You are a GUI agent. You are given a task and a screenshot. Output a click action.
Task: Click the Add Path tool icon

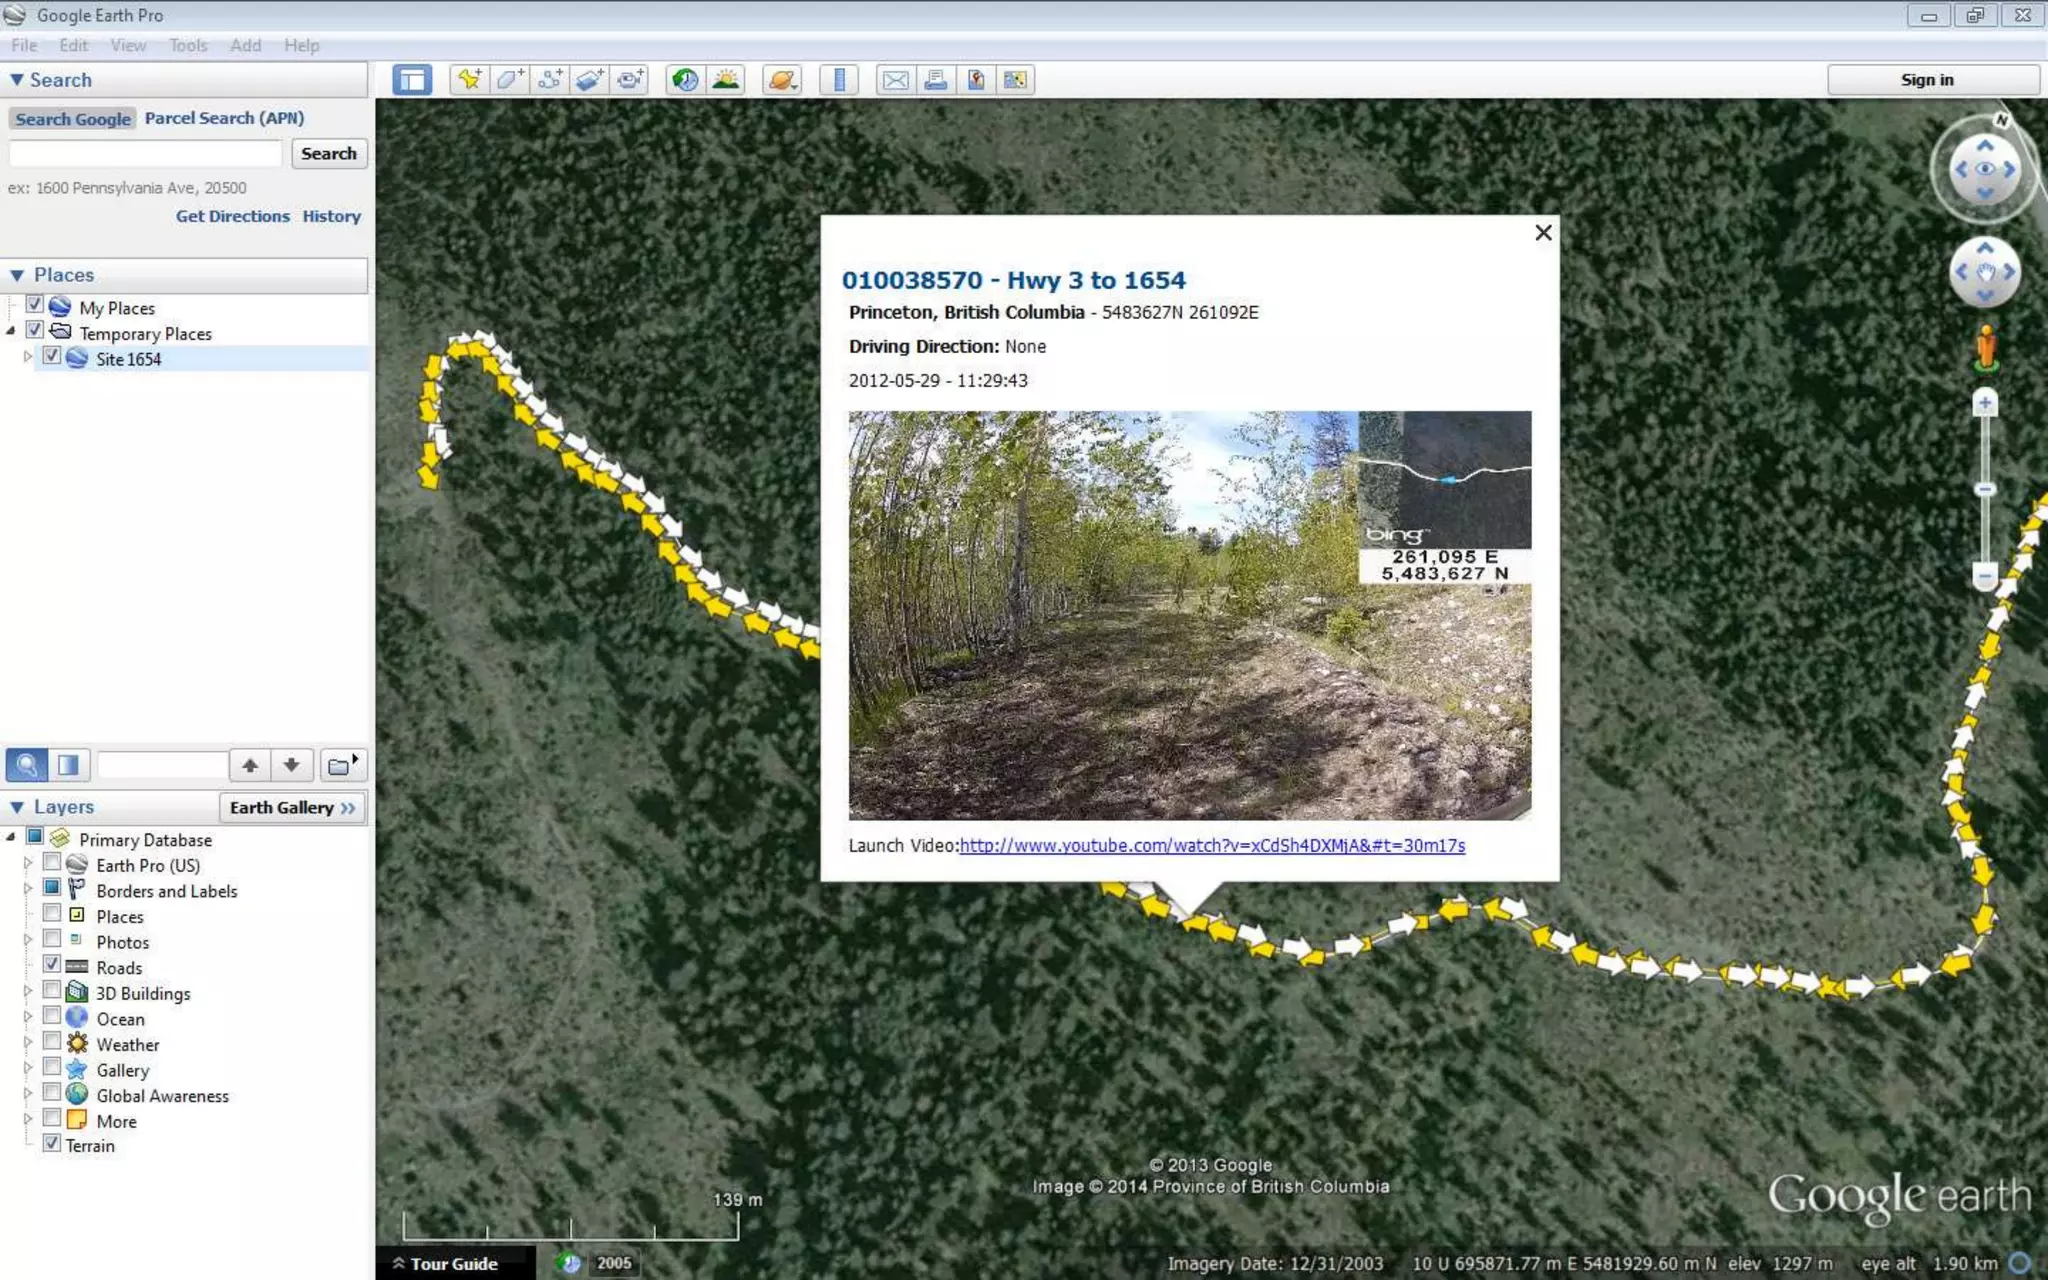click(549, 80)
